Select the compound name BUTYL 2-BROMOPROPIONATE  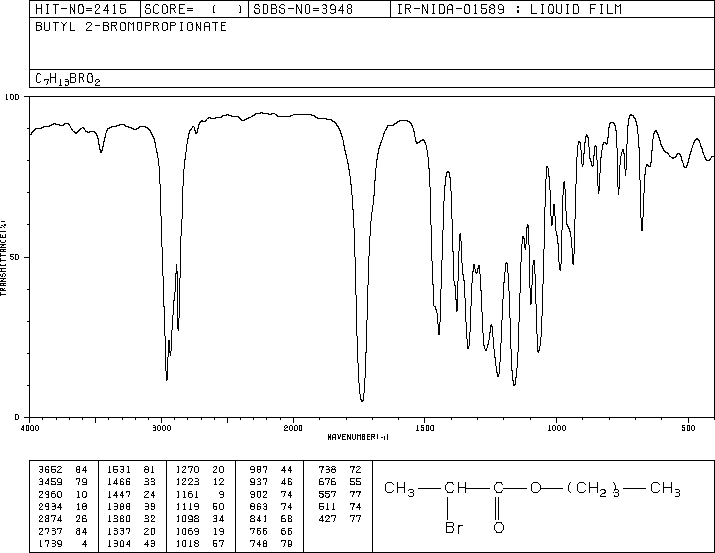click(x=131, y=27)
